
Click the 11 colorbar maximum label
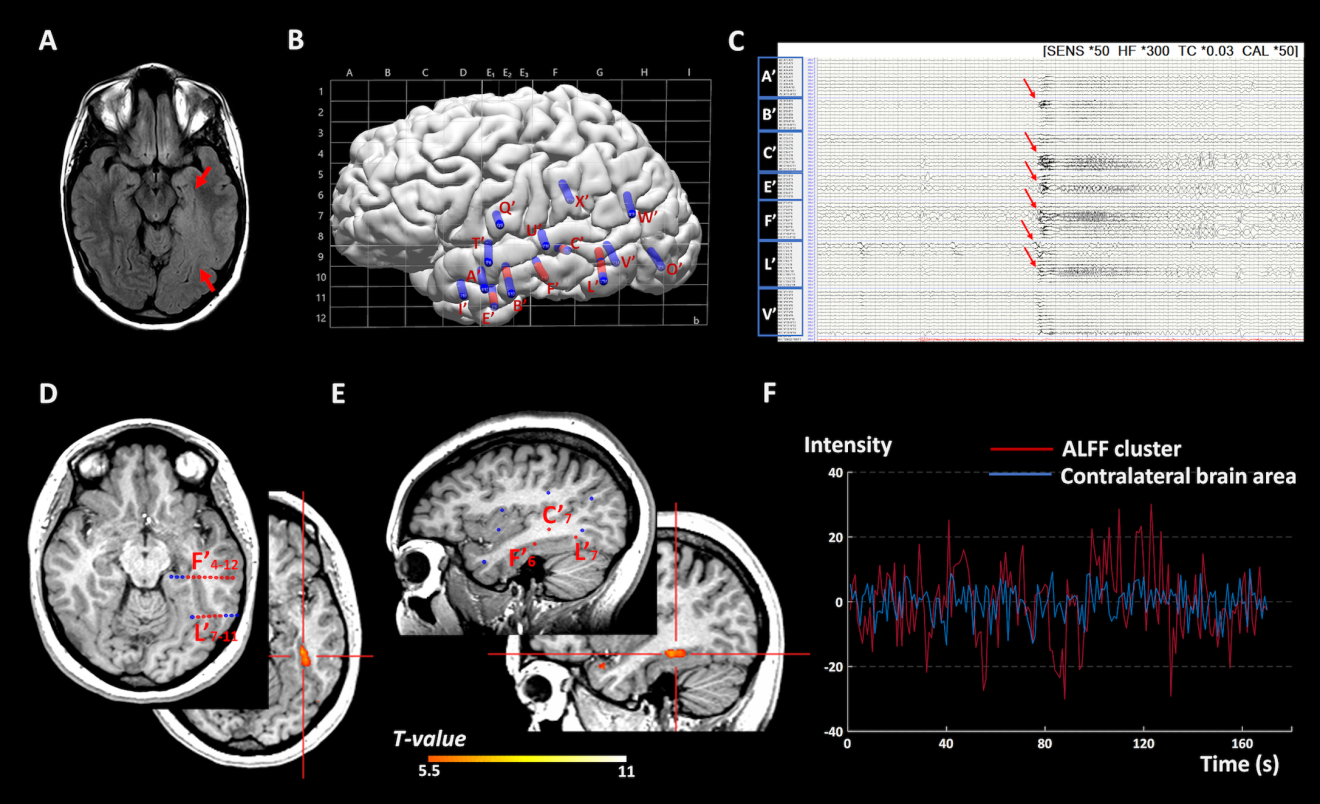click(x=626, y=773)
